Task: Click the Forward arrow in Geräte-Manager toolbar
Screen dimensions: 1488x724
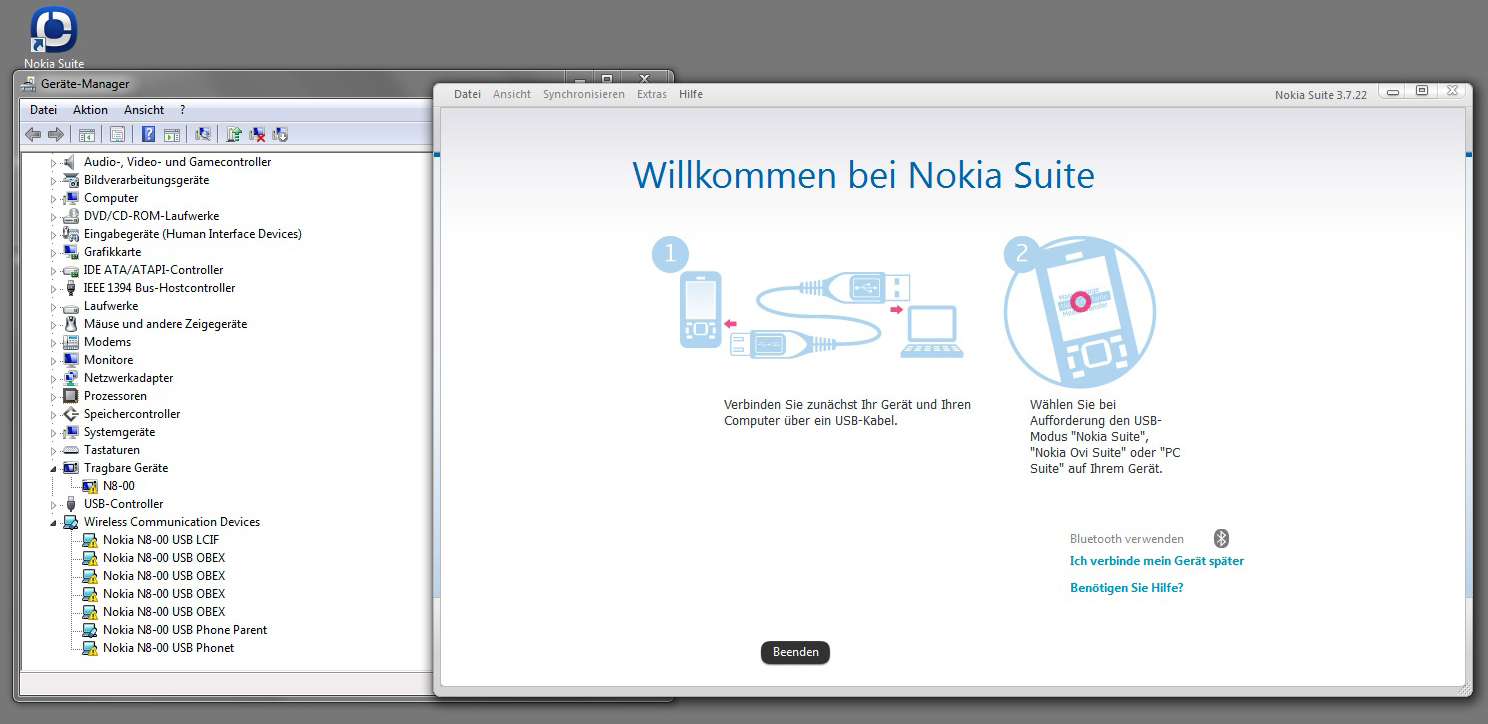Action: (x=56, y=134)
